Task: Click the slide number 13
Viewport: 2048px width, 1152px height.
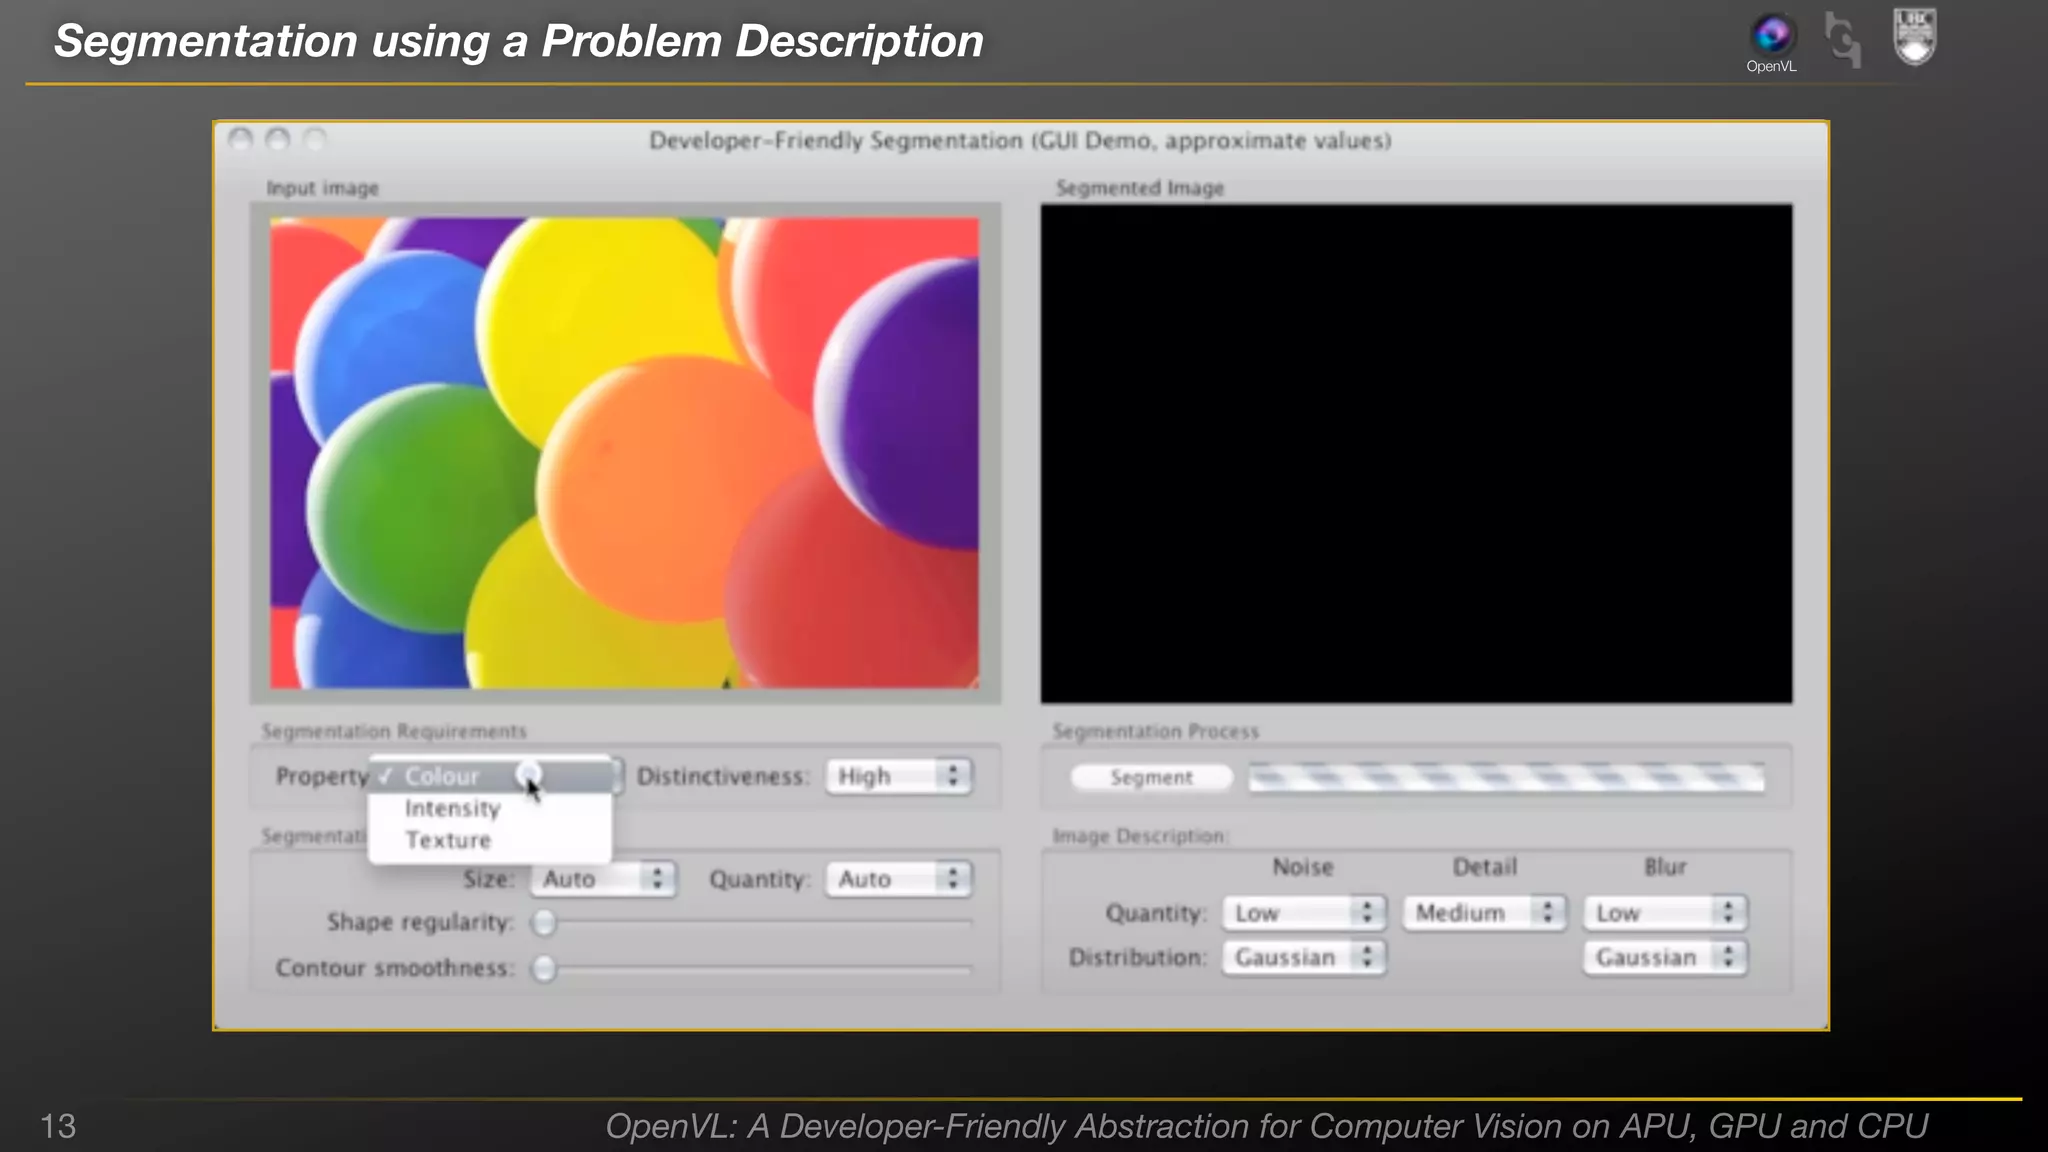Action: (x=58, y=1126)
